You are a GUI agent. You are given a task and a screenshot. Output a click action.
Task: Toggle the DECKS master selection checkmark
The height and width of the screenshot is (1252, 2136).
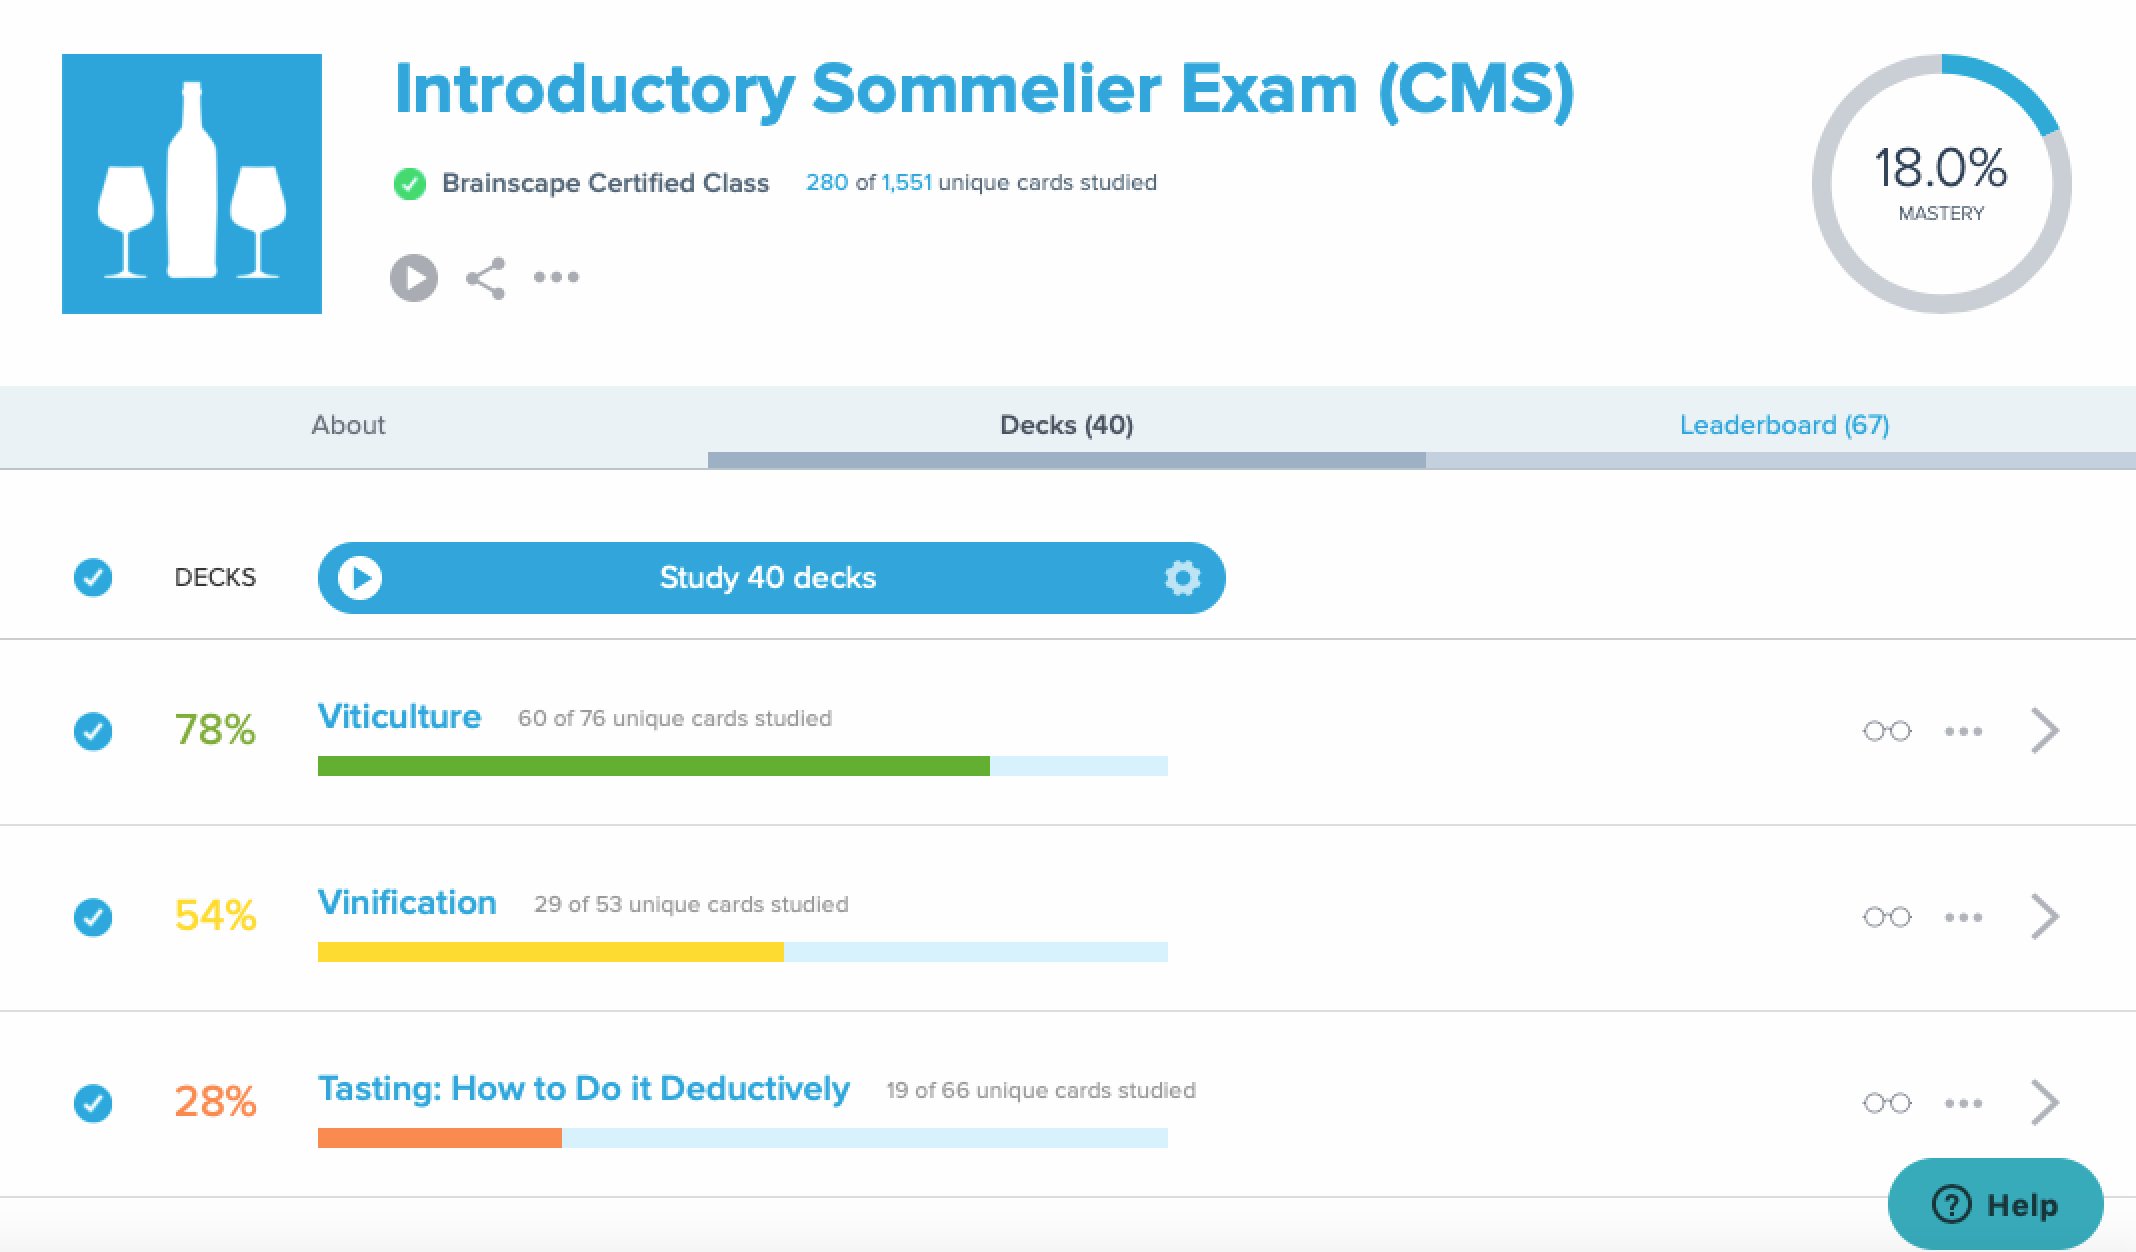click(93, 577)
